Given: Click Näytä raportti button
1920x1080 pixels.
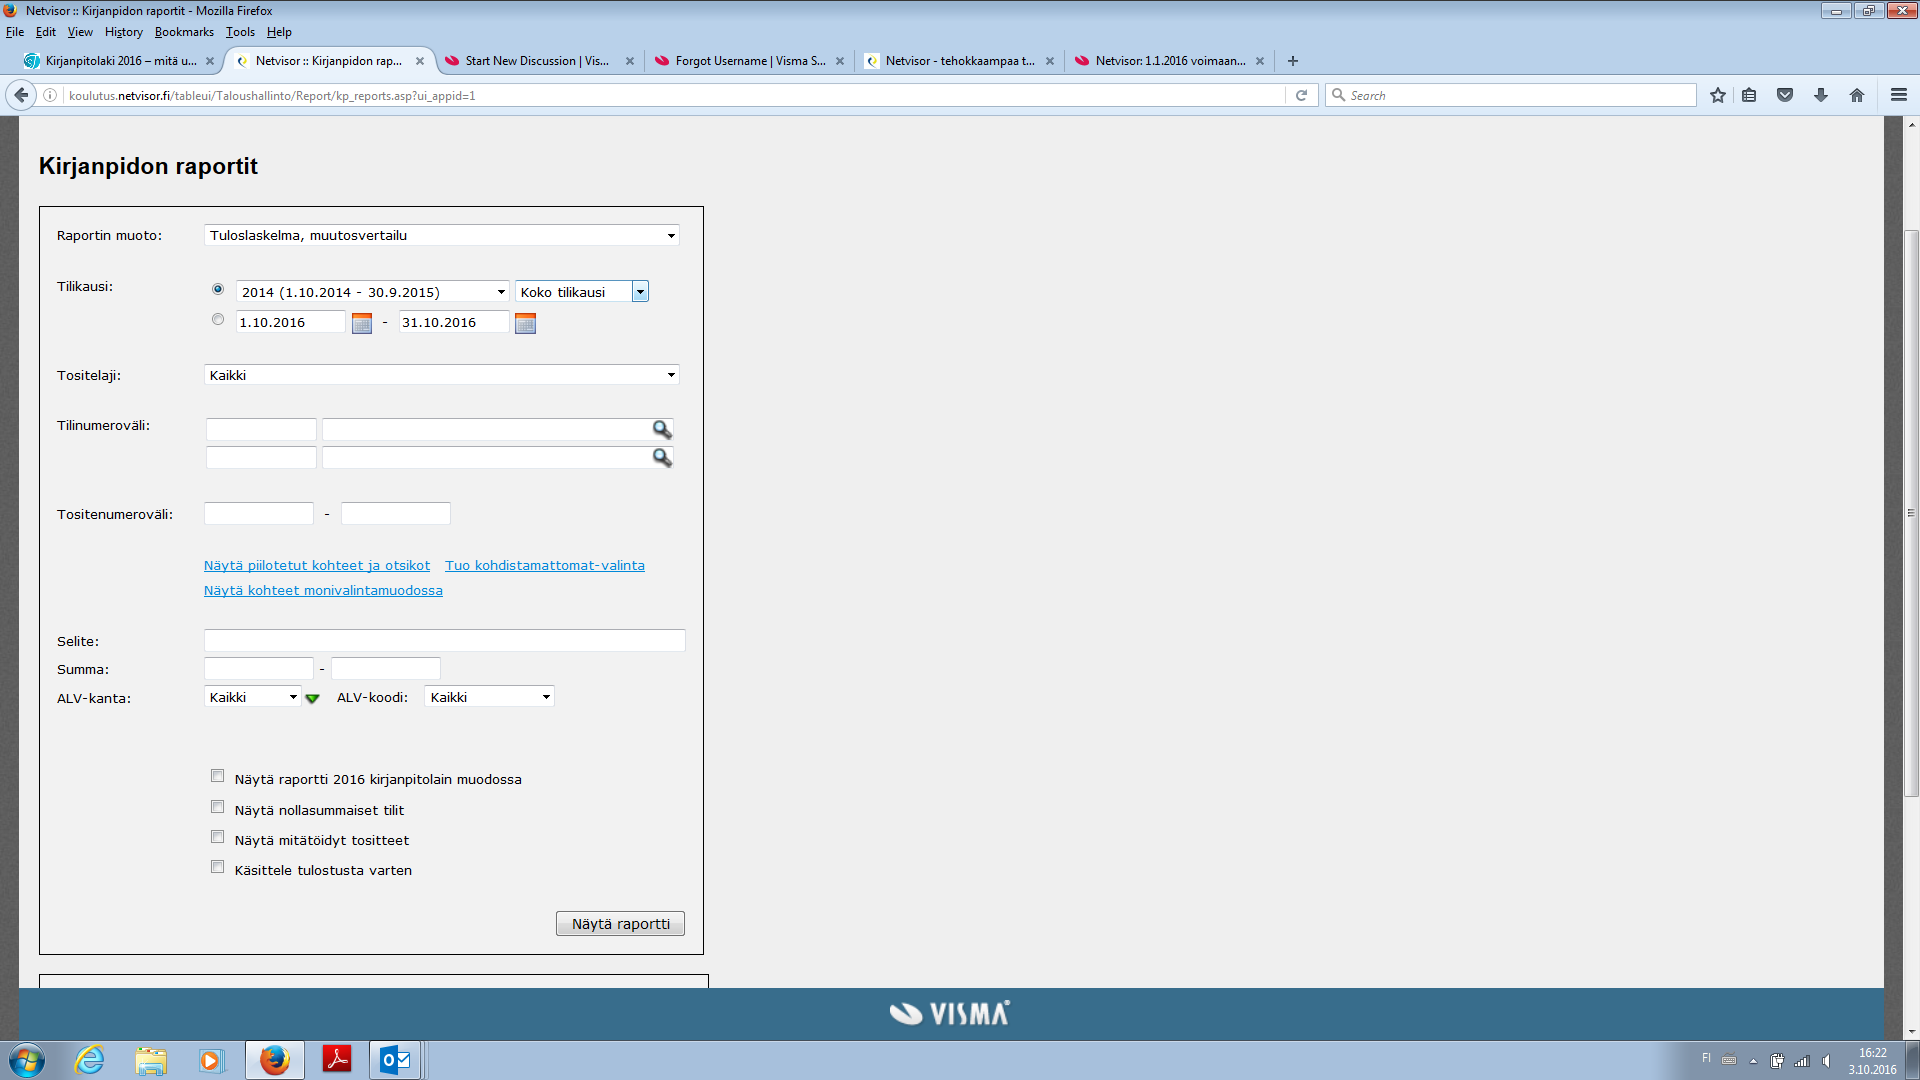Looking at the screenshot, I should (620, 924).
